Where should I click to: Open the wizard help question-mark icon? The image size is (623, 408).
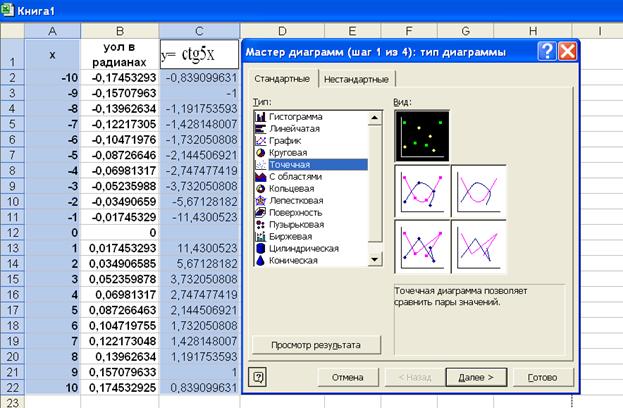tap(547, 52)
